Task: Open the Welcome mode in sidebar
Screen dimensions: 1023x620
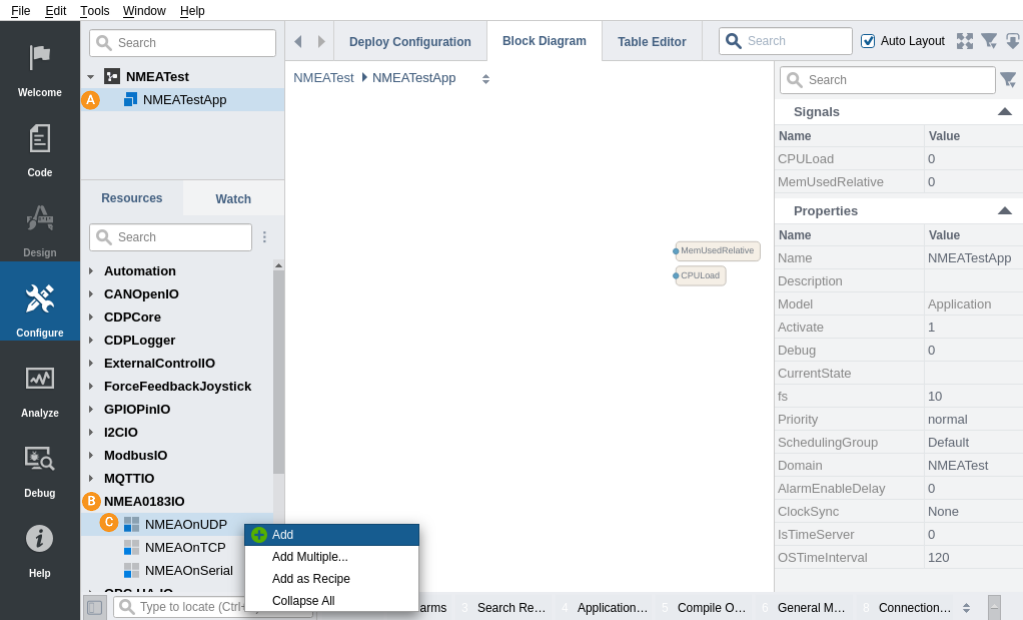Action: 39,69
